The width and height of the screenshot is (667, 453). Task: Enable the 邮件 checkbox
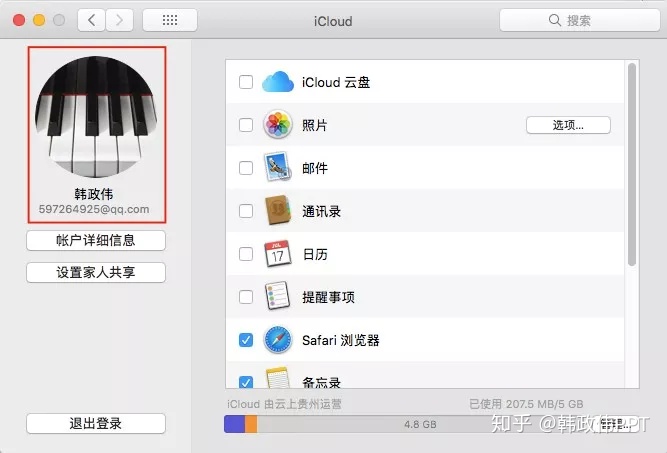(x=246, y=168)
